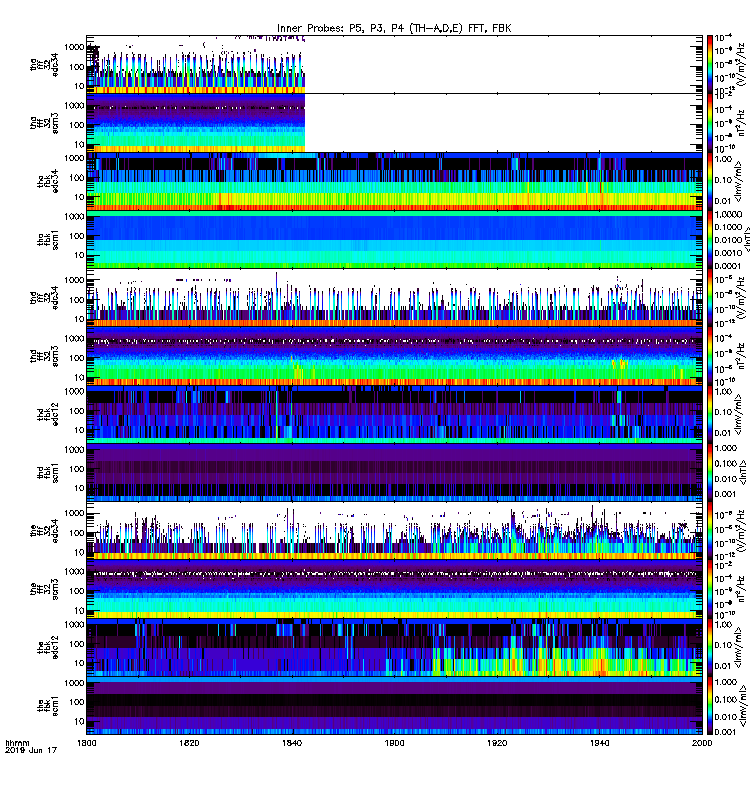Click the color bar beside tha fff scm3 panel

(709, 122)
